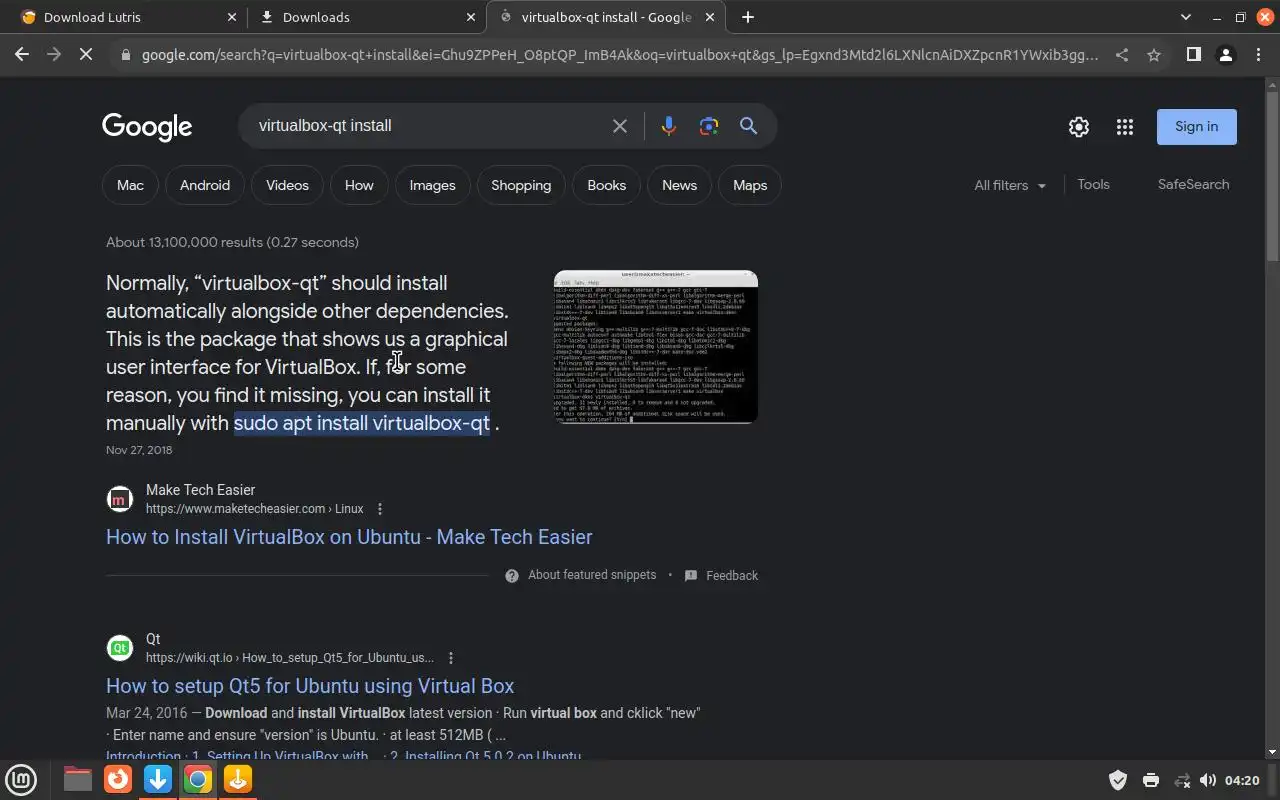Open the volume tray icon

[1208, 780]
